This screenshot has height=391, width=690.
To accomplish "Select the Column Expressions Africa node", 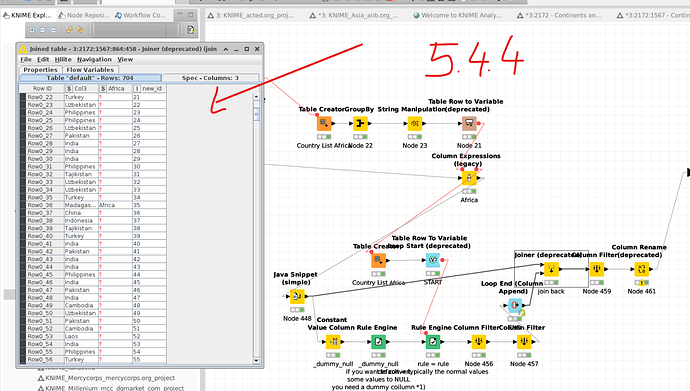I will [469, 178].
